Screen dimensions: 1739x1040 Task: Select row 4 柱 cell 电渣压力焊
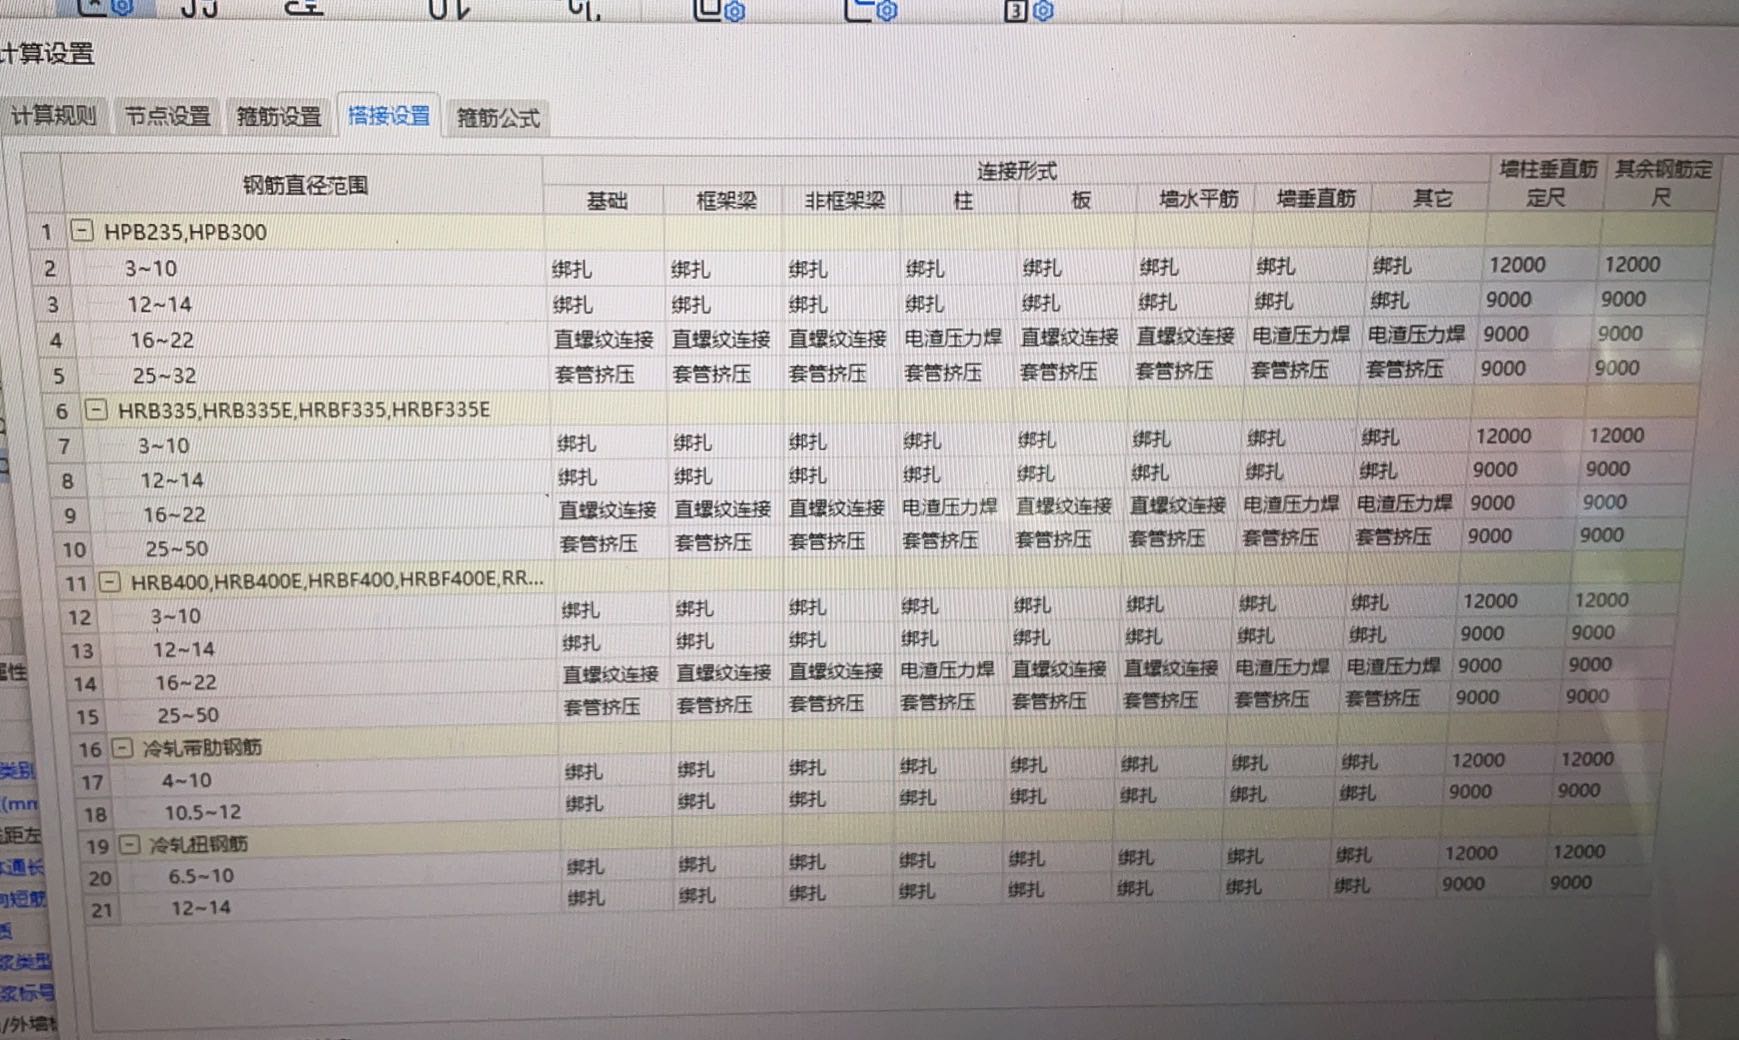point(953,338)
